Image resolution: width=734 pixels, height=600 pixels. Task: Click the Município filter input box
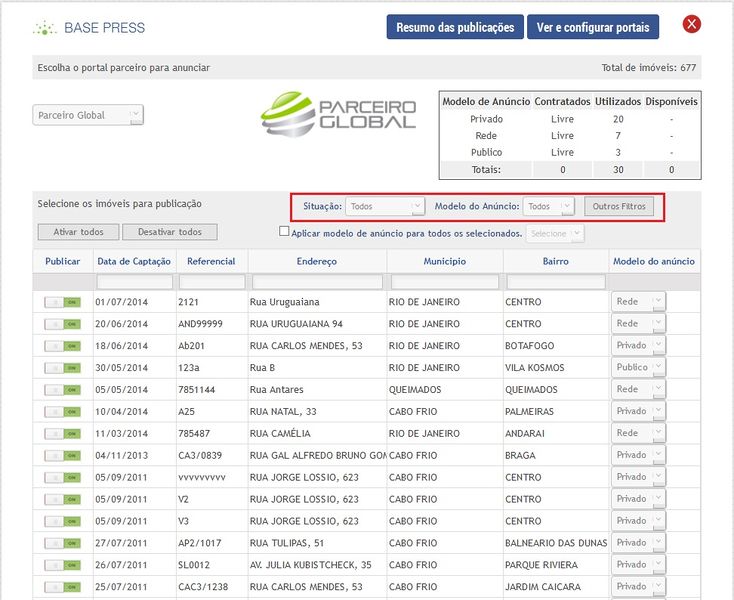444,282
